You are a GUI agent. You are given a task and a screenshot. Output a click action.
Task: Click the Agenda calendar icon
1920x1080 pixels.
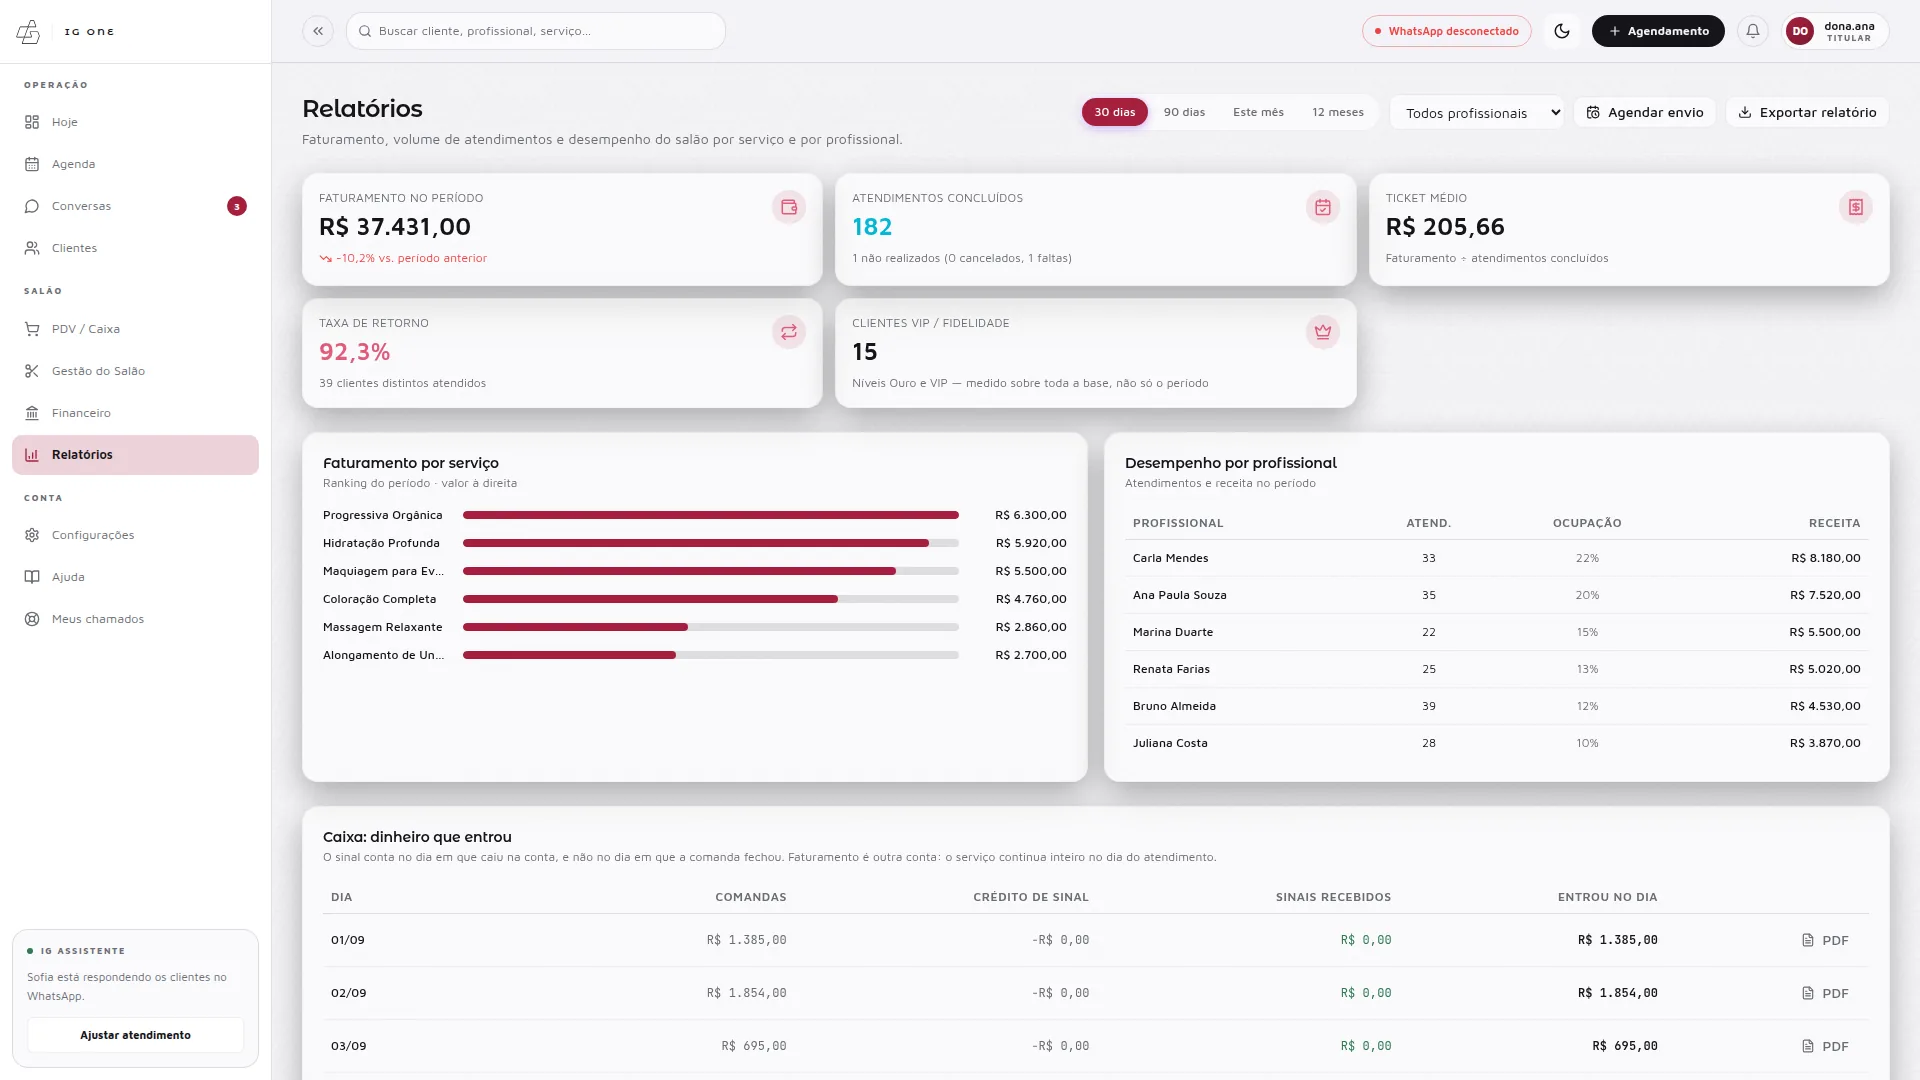pos(32,164)
